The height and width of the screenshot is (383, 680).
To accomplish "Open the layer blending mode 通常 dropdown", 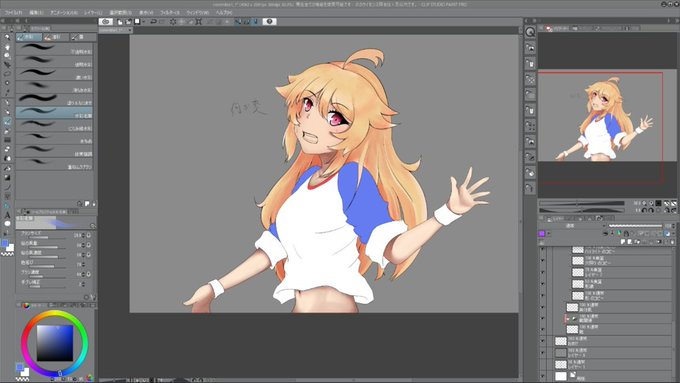I will tap(572, 226).
